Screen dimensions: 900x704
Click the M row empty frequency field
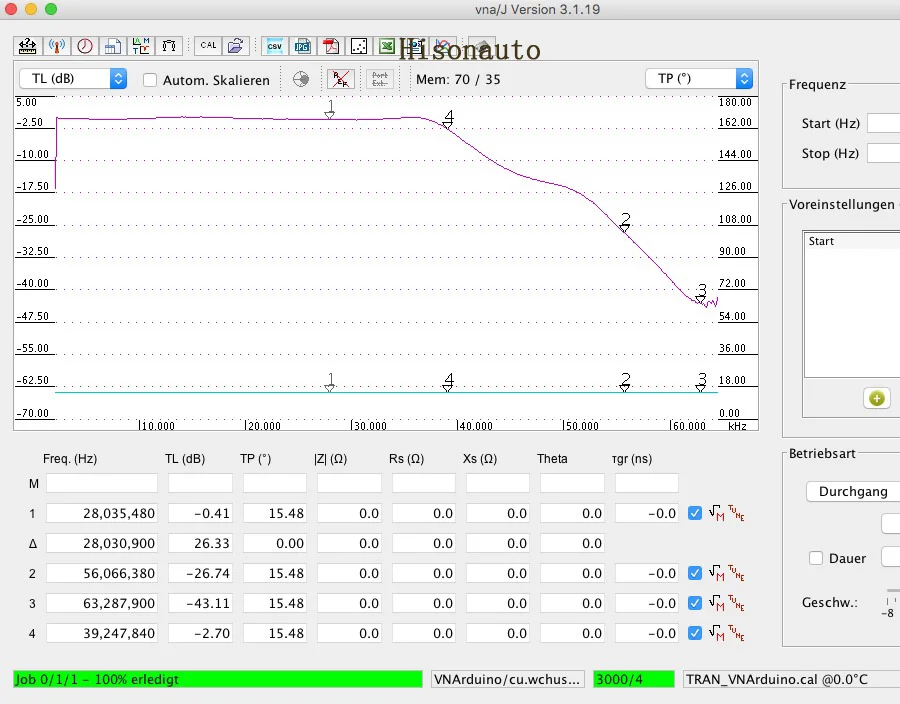click(102, 483)
